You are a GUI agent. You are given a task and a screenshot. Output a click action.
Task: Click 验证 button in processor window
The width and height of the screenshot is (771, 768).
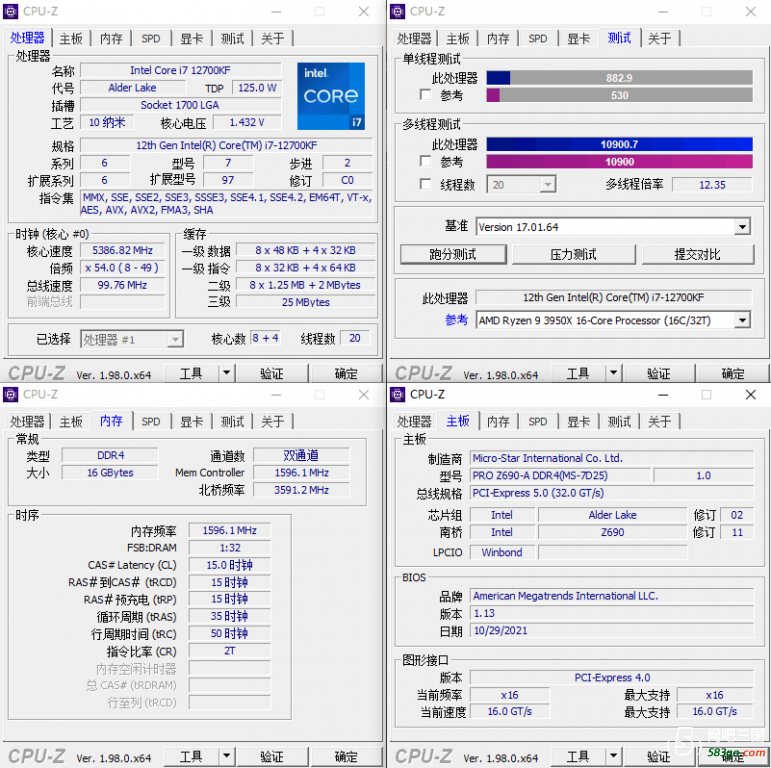[272, 374]
